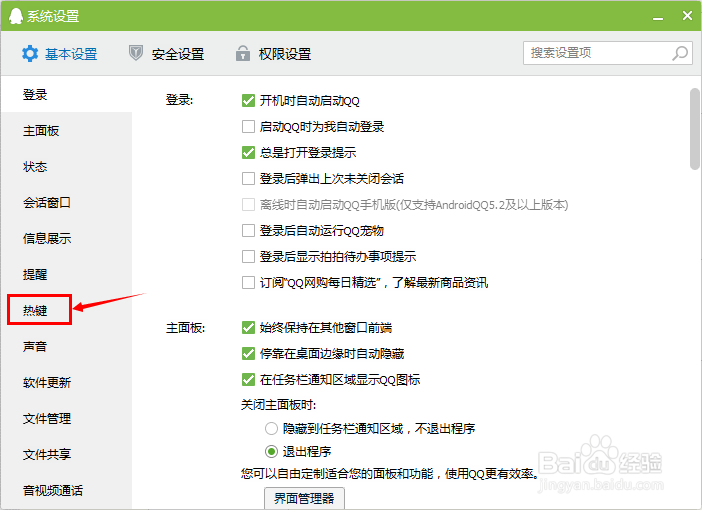
Task: Open the 会话窗口 sidebar section
Action: pos(66,202)
